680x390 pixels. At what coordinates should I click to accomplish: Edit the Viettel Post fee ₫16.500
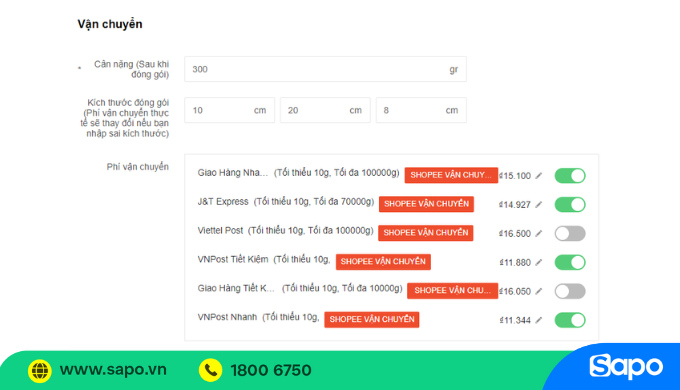coord(539,233)
